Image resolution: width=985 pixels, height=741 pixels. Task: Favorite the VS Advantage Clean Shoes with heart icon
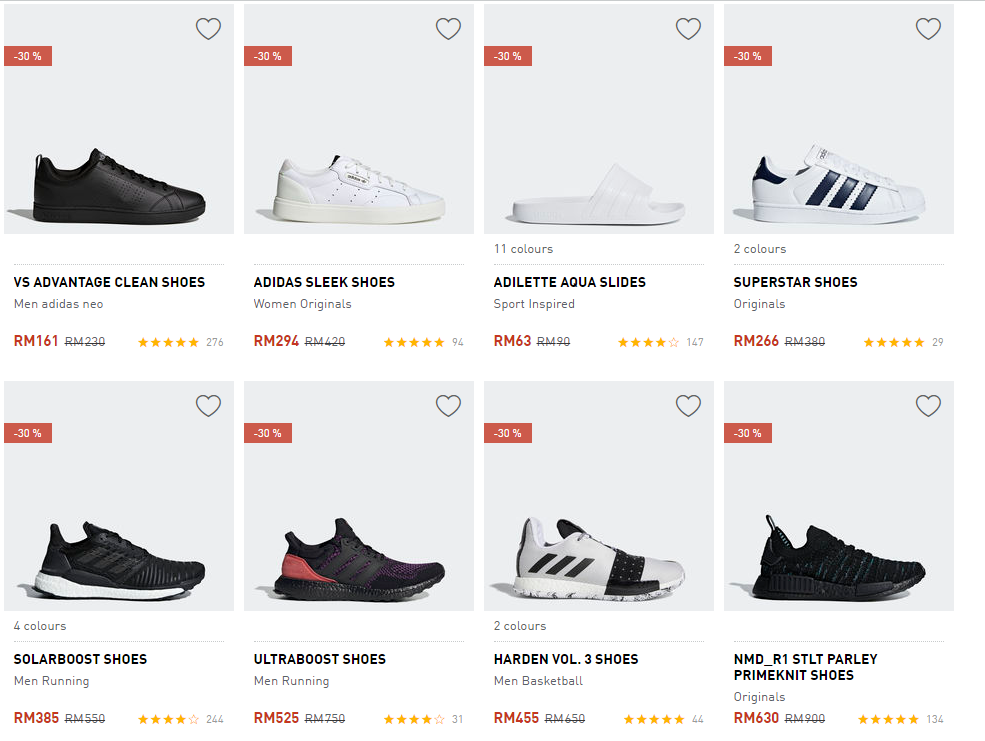click(208, 29)
